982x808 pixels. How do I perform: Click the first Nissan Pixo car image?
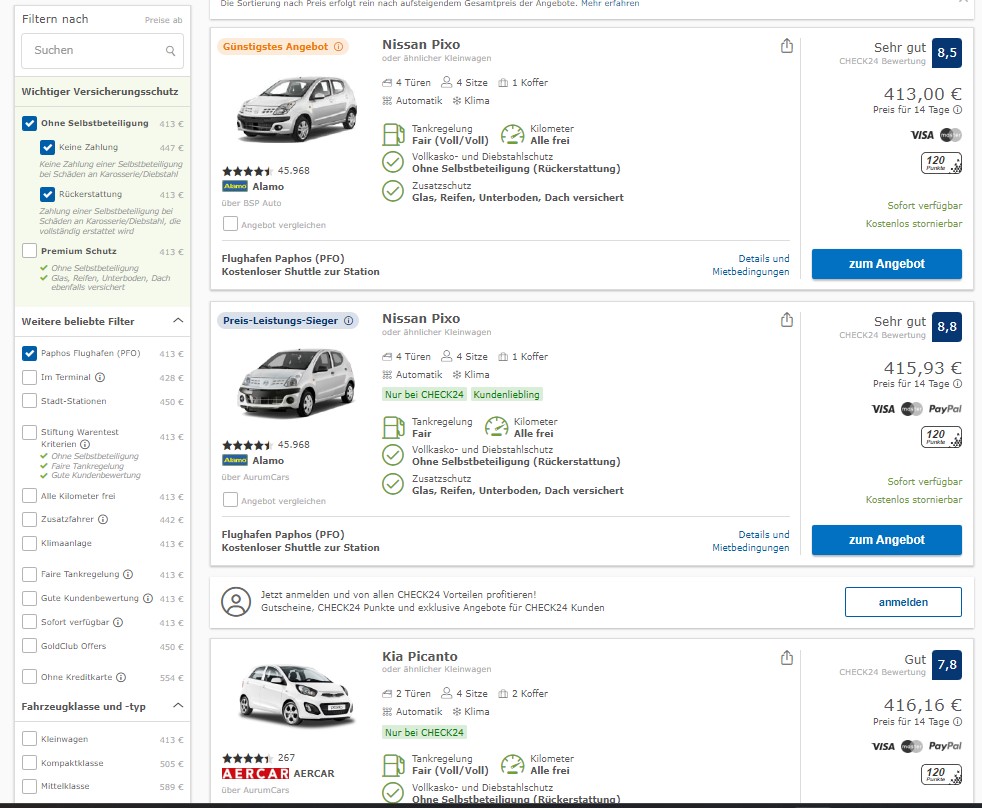pyautogui.click(x=297, y=109)
